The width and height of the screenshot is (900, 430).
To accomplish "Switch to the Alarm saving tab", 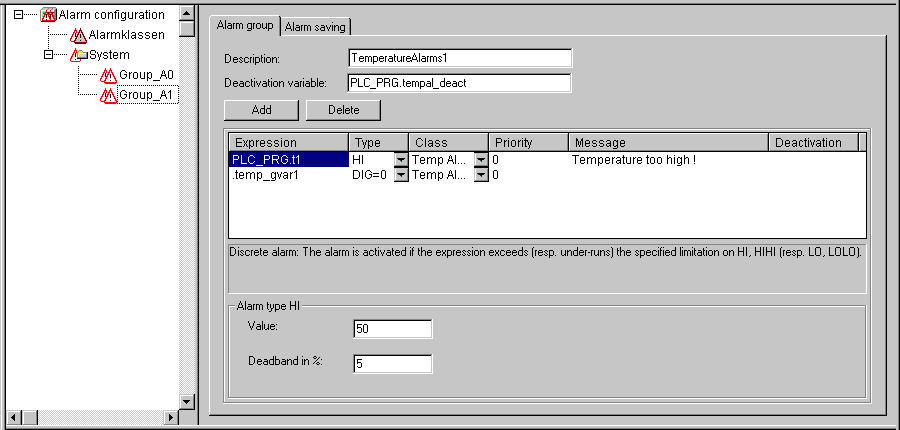I will tap(315, 27).
